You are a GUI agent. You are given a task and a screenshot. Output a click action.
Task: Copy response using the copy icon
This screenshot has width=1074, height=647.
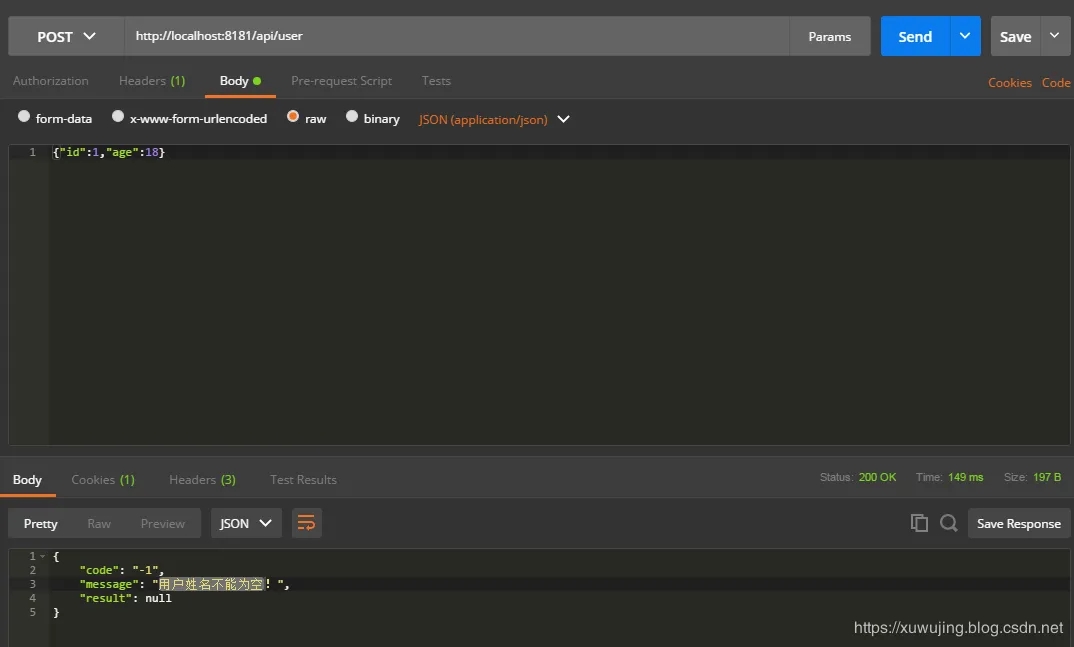pos(919,523)
